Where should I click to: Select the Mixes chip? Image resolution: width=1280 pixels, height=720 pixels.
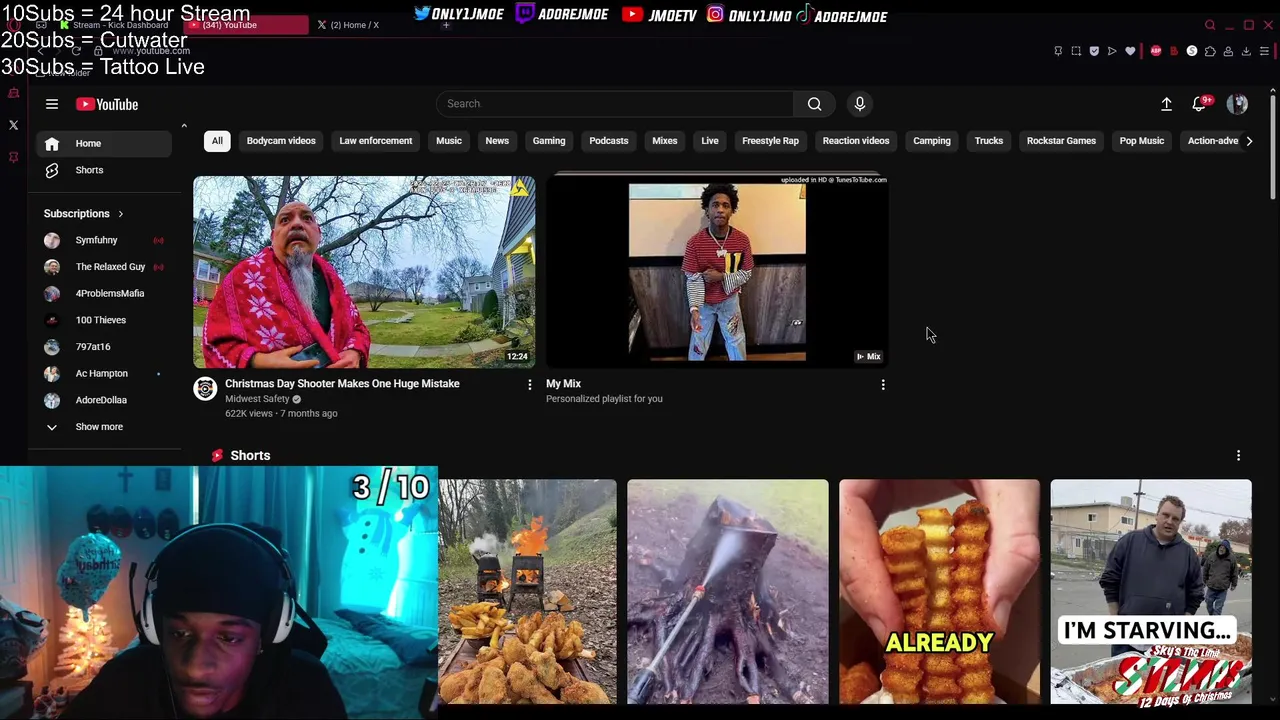click(665, 141)
